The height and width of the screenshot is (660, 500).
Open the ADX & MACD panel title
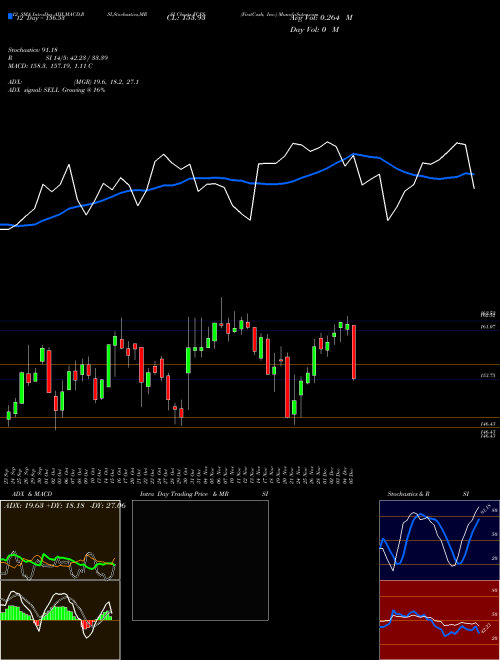click(x=32, y=494)
